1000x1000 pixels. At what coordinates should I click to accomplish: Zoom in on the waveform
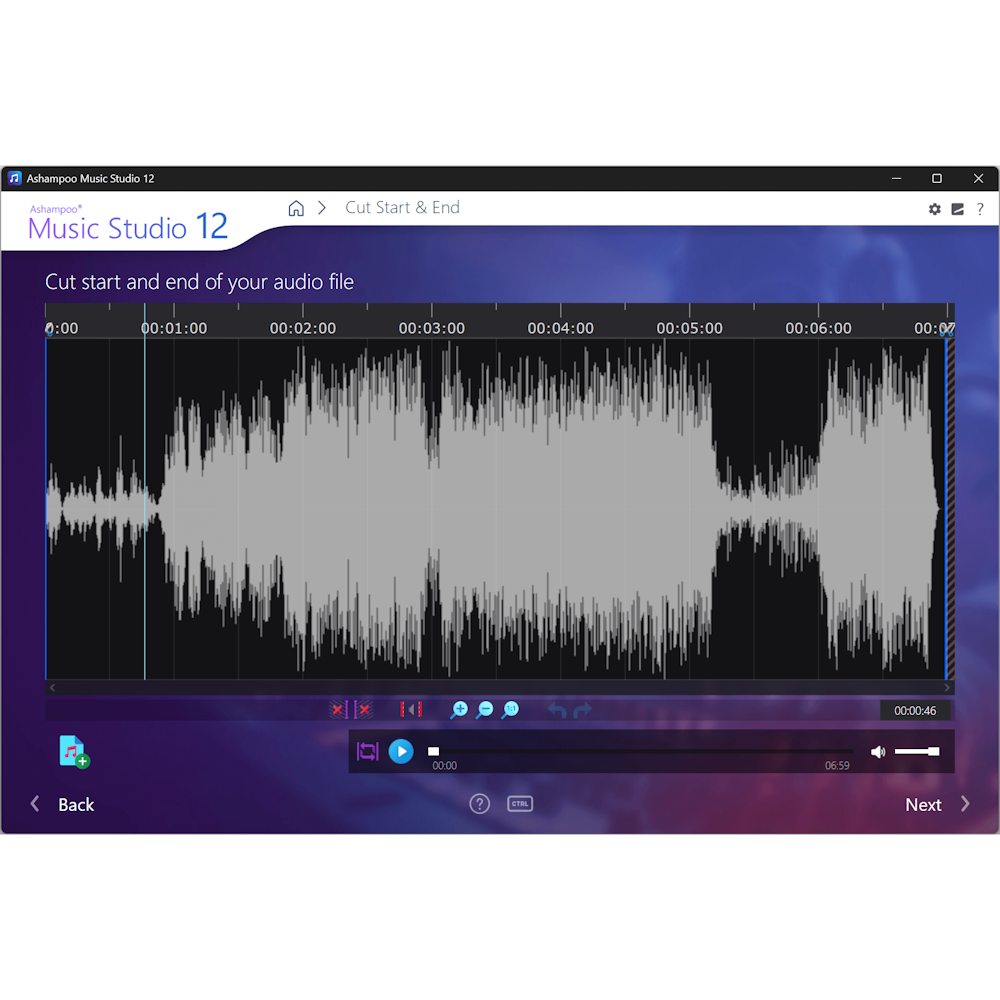click(x=459, y=710)
